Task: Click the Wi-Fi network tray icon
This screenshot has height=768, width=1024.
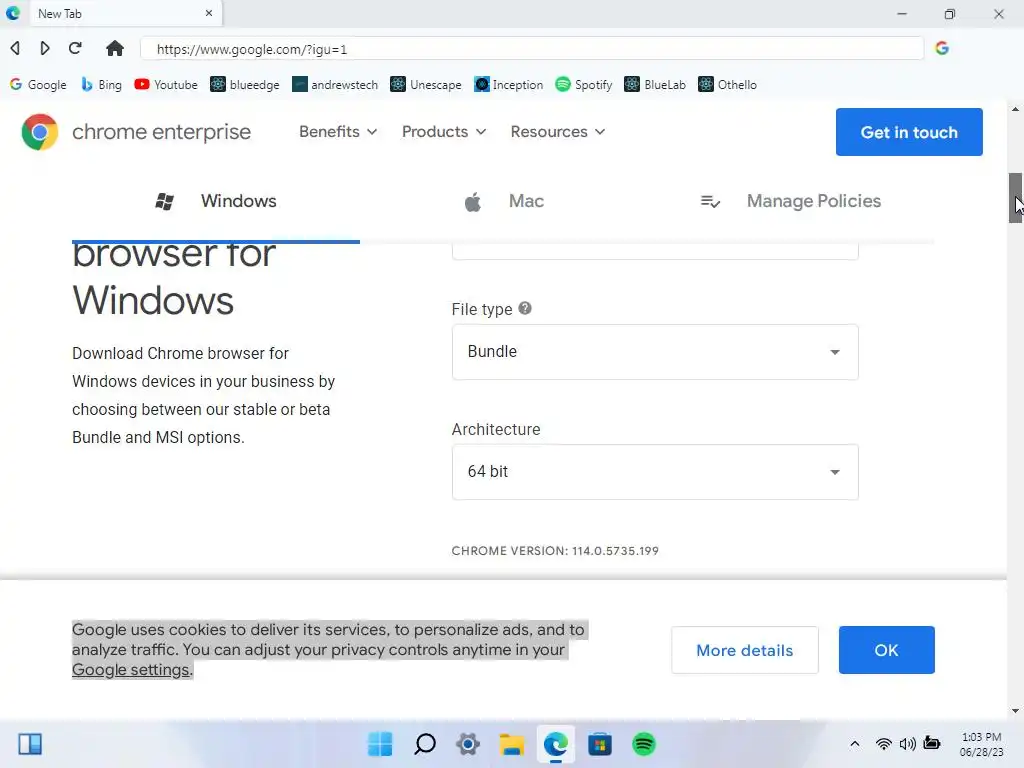Action: pyautogui.click(x=884, y=744)
